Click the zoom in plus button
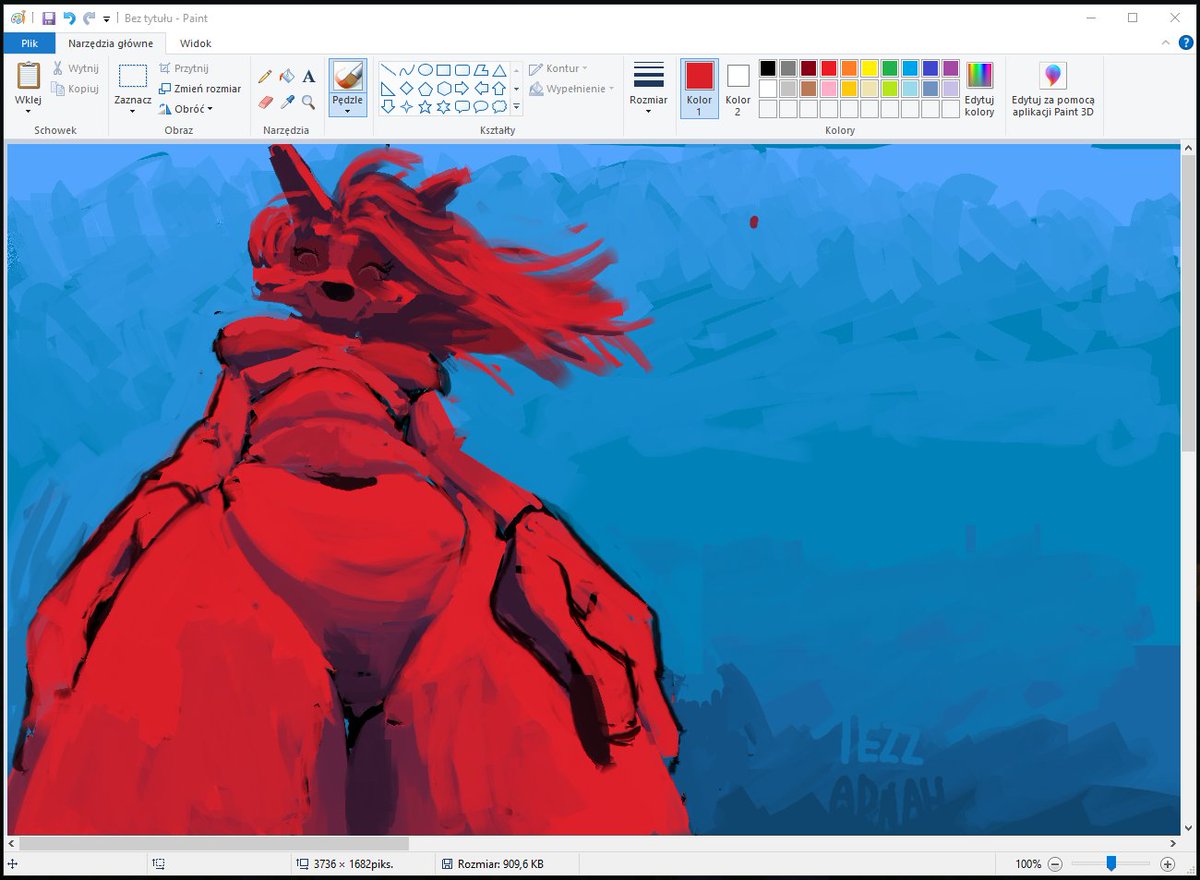This screenshot has width=1200, height=880. [1167, 863]
